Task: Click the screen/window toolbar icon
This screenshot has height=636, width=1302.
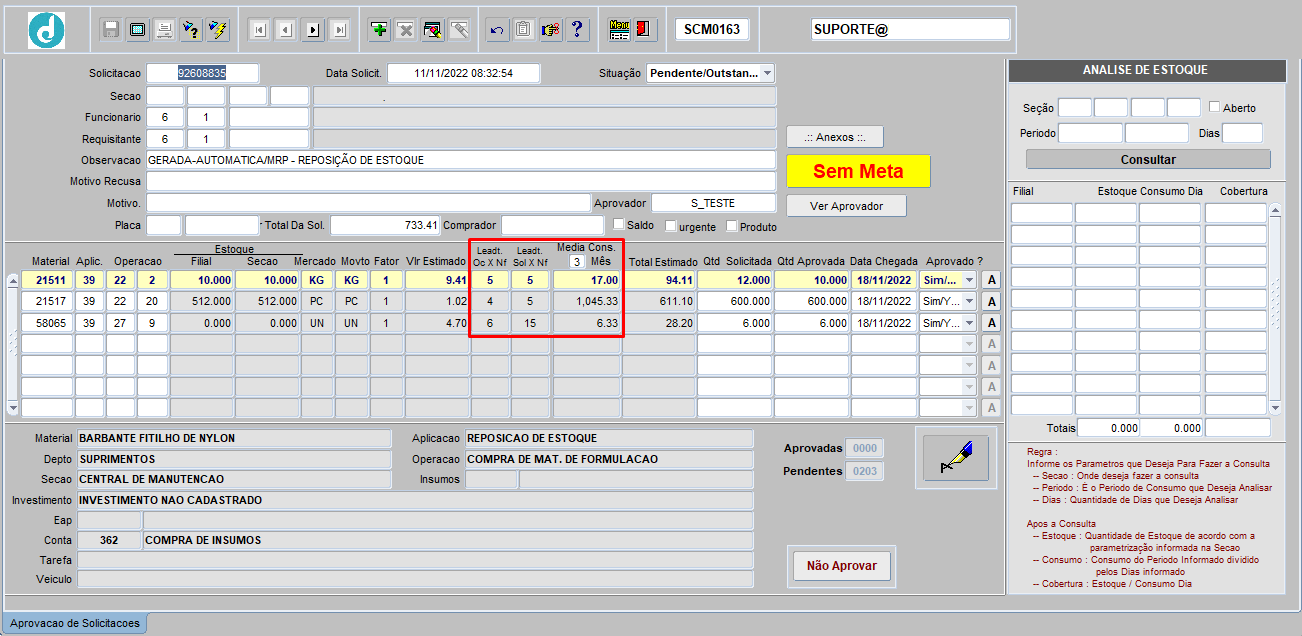Action: point(138,30)
